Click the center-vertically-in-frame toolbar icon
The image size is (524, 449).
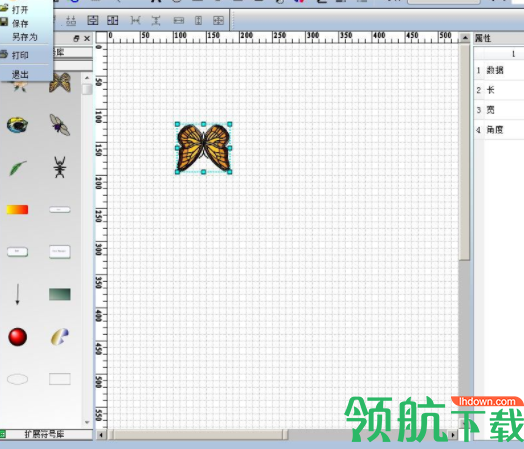coord(93,20)
